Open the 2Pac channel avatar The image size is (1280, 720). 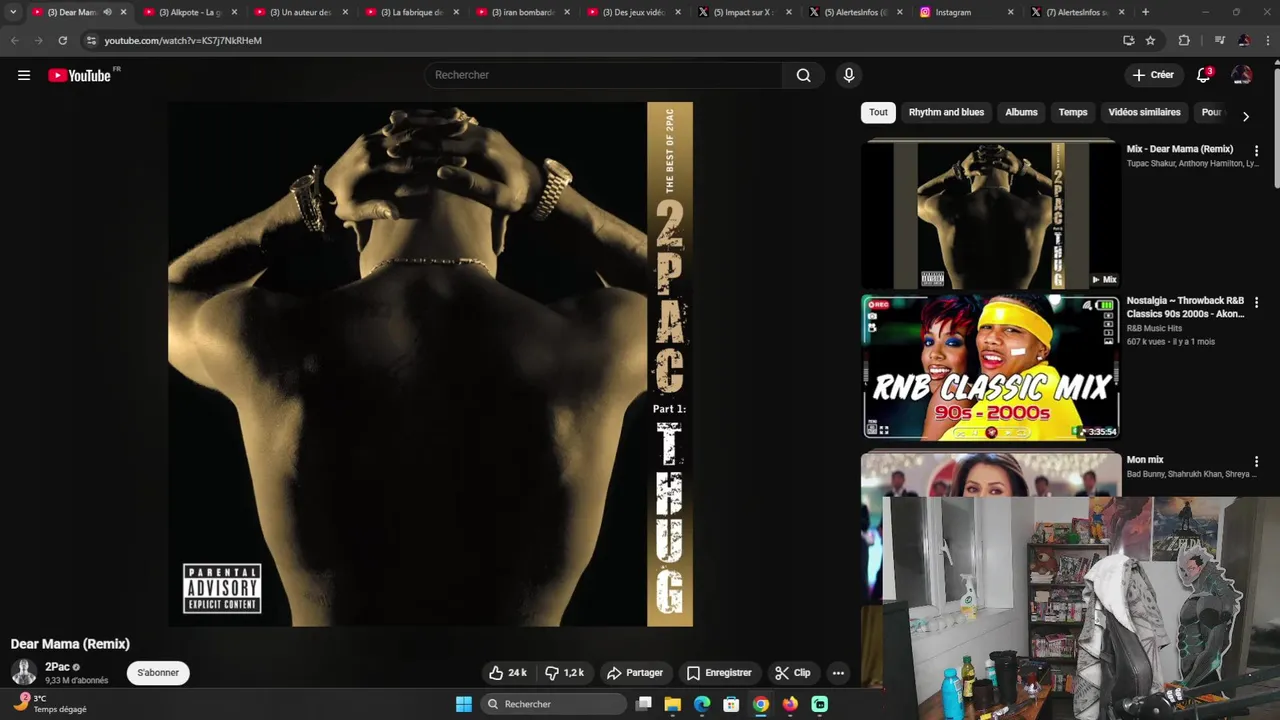(24, 672)
